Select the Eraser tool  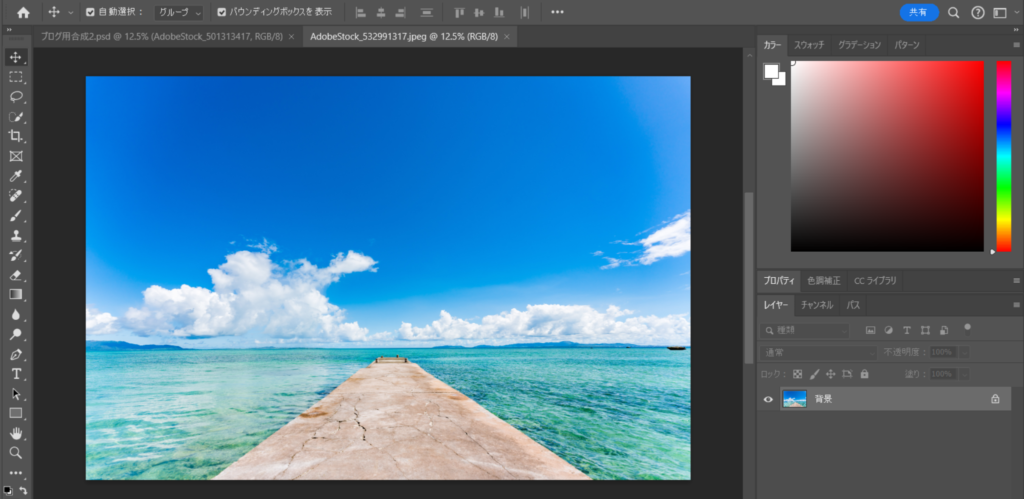(x=16, y=274)
